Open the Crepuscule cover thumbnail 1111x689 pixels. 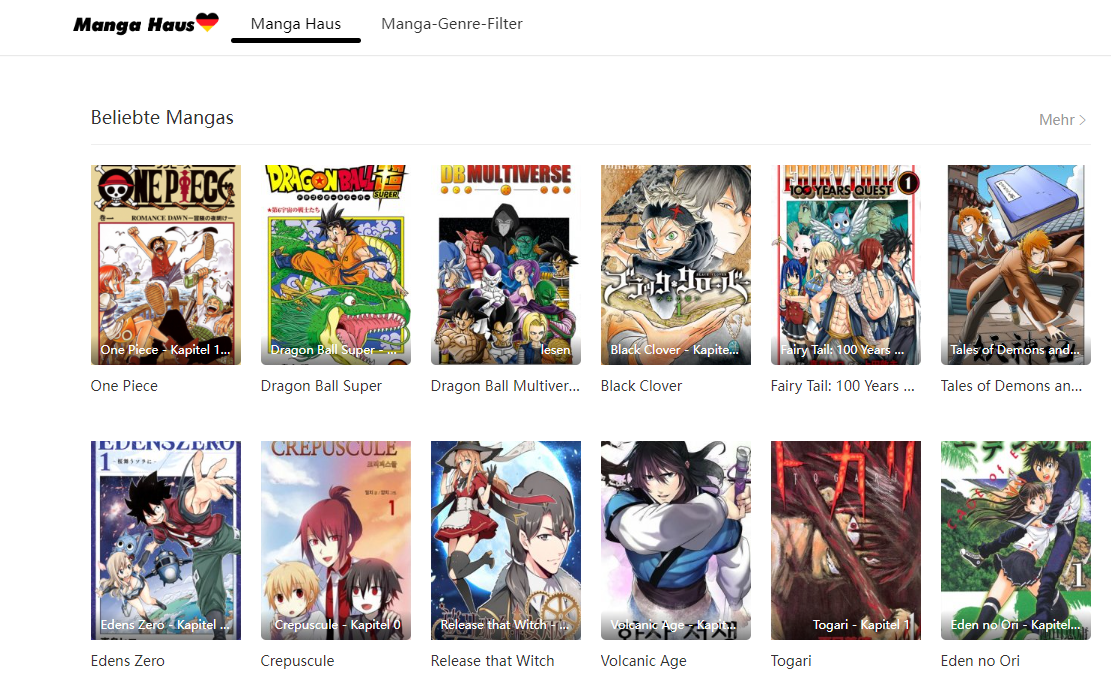coord(336,540)
